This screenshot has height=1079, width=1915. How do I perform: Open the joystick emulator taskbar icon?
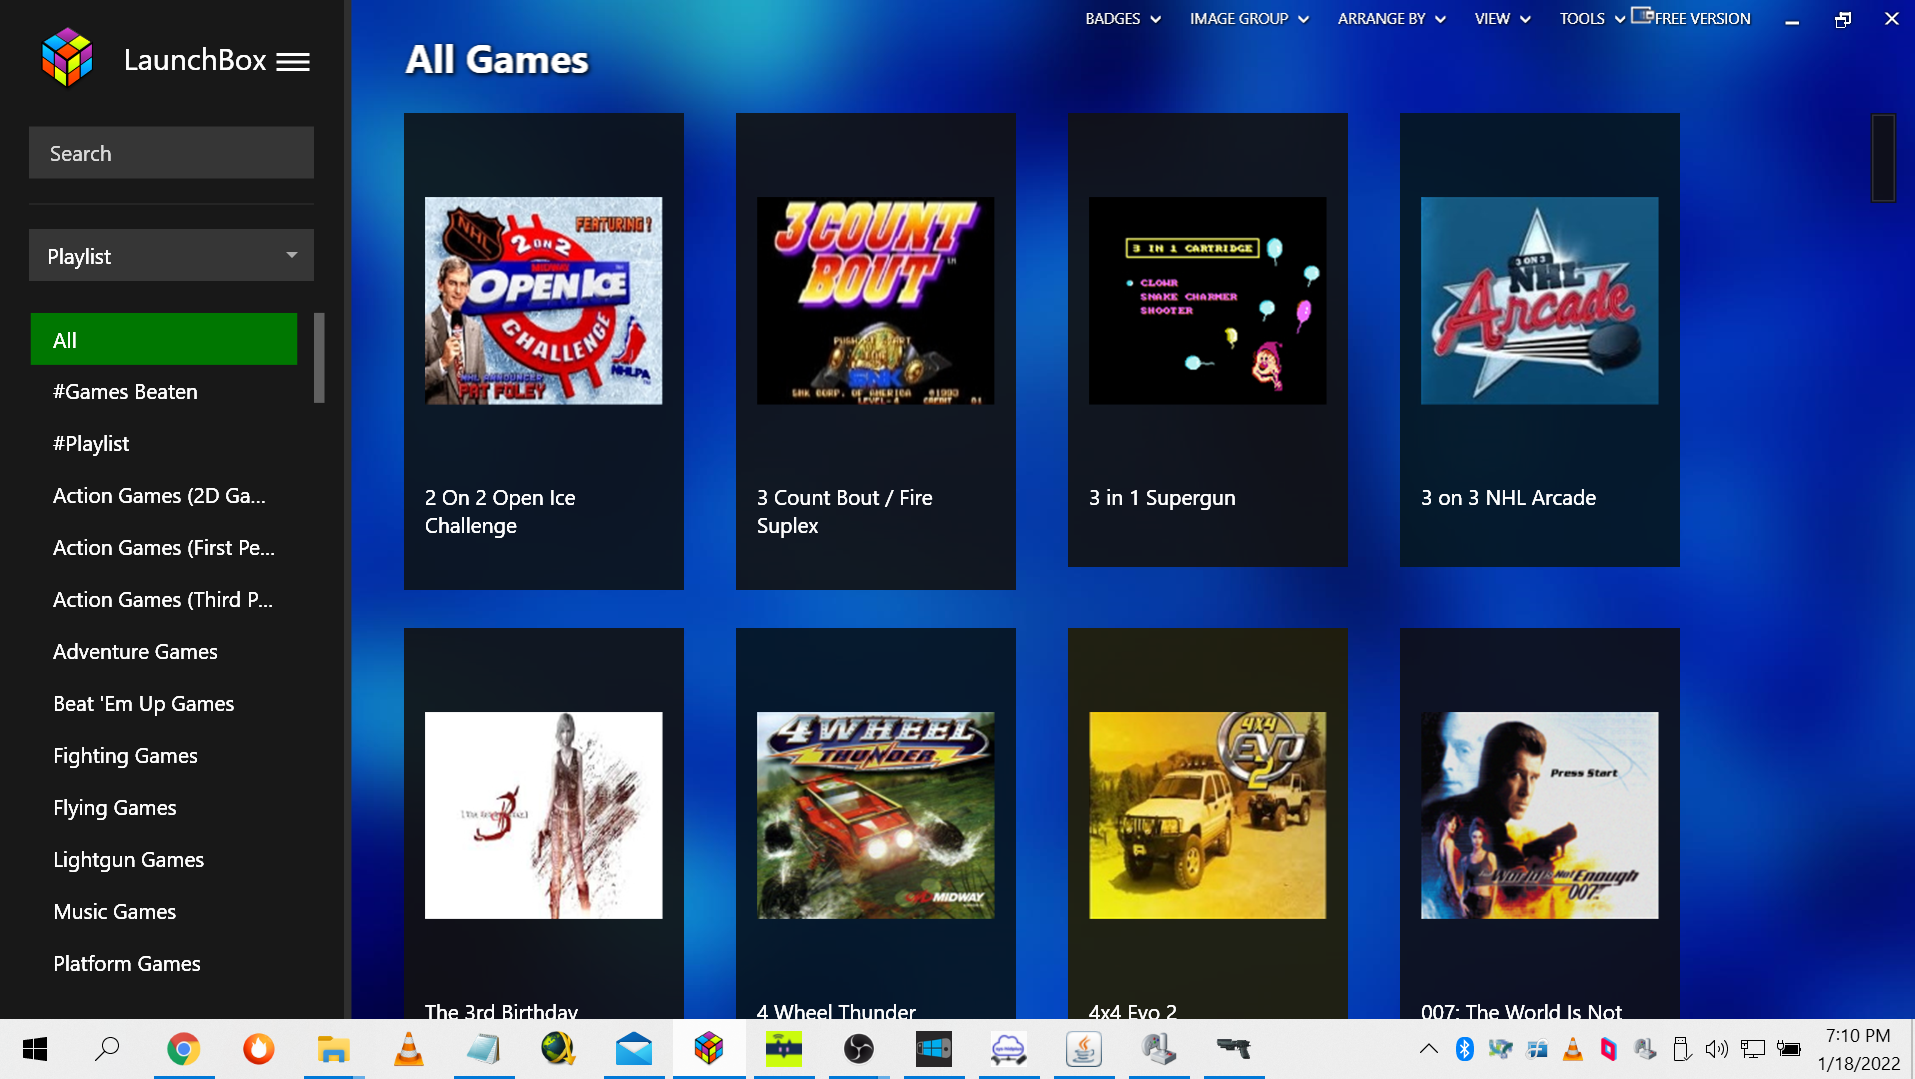pyautogui.click(x=1158, y=1049)
